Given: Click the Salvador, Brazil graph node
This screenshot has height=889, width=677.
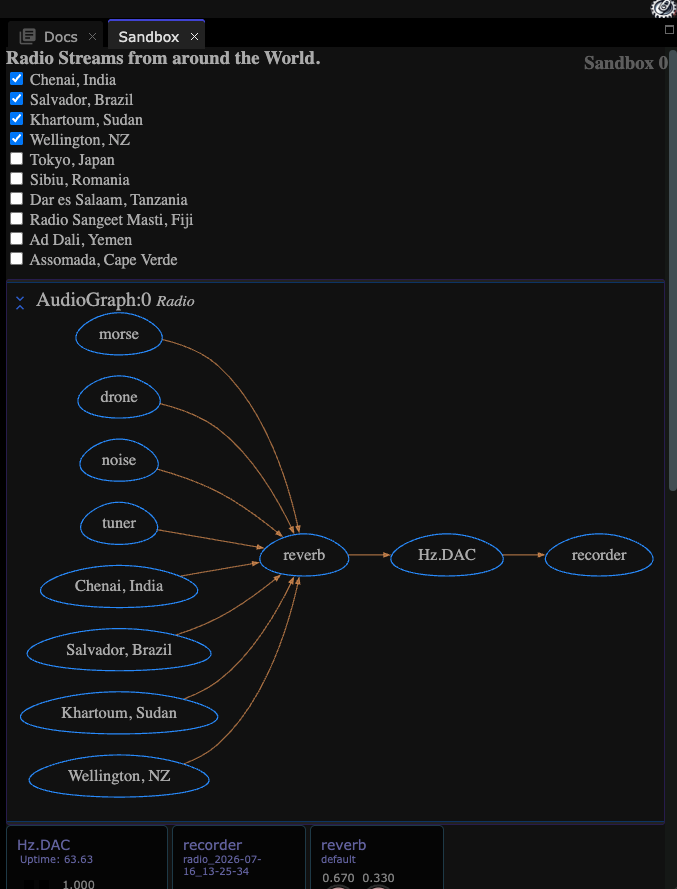Looking at the screenshot, I should point(119,650).
